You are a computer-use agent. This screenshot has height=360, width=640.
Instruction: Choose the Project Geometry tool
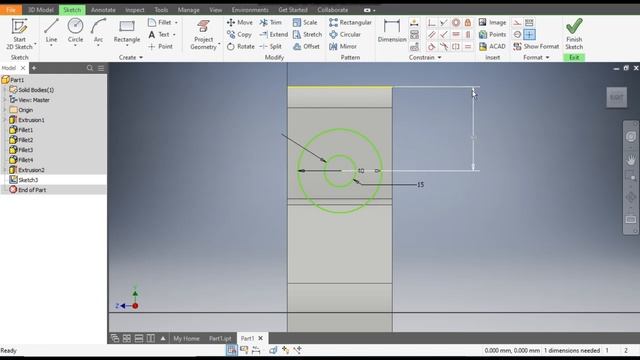point(203,34)
